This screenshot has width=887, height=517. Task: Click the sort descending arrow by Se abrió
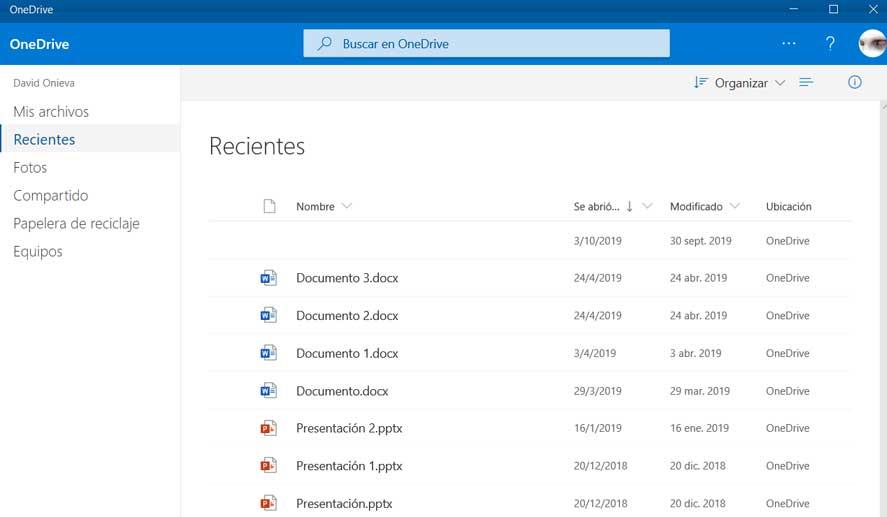[x=629, y=206]
